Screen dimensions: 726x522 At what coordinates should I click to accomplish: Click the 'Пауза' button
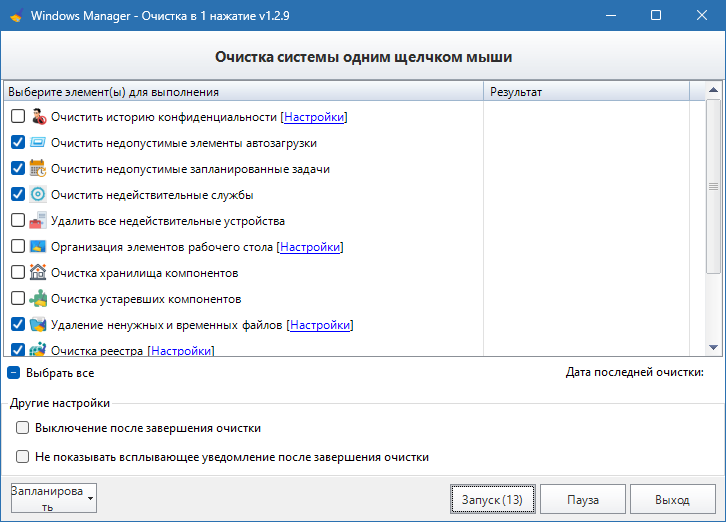(583, 499)
